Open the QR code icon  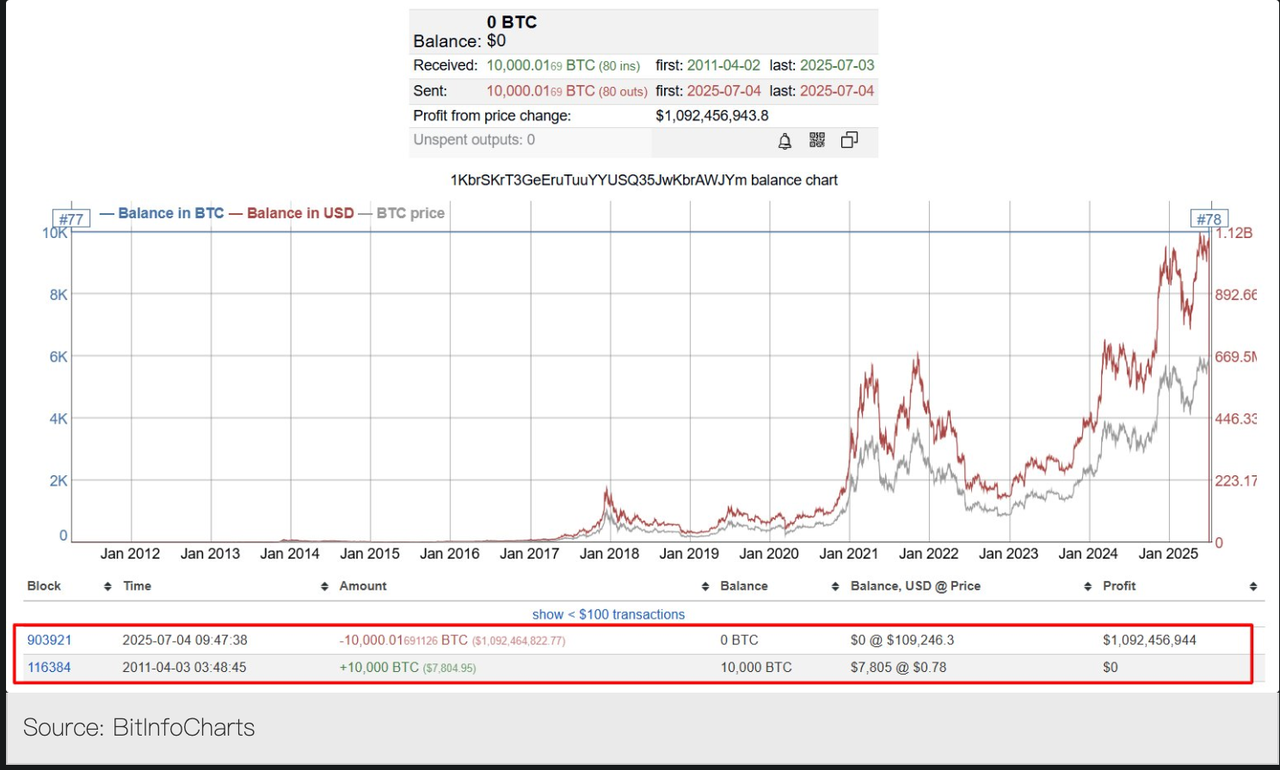(817, 141)
